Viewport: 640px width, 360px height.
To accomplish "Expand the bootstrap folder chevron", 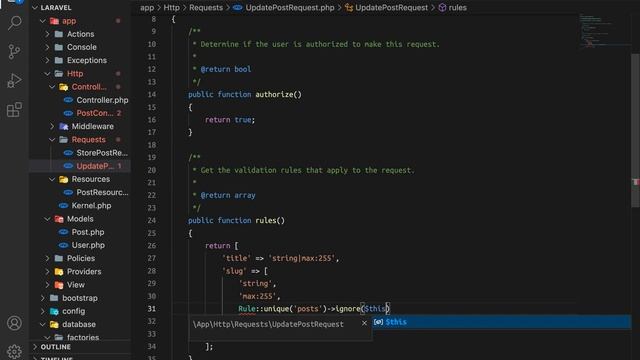I will click(42, 298).
